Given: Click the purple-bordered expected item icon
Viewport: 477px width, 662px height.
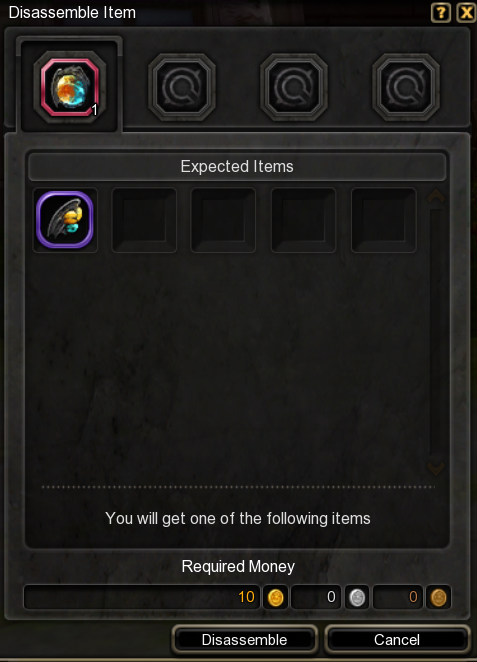Looking at the screenshot, I should tap(65, 220).
